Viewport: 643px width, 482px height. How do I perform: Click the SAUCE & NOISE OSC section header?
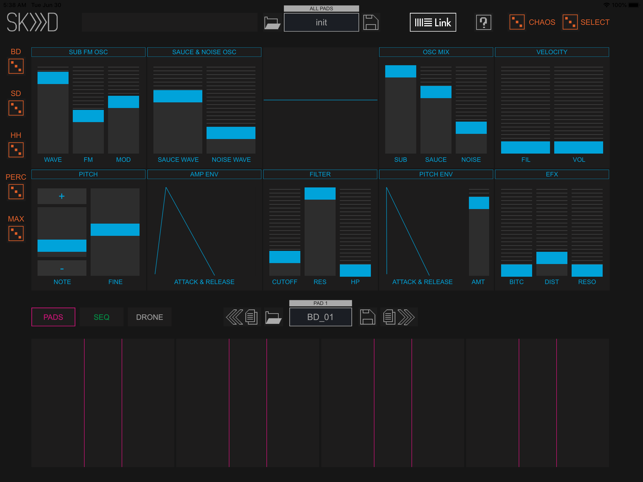tap(204, 52)
